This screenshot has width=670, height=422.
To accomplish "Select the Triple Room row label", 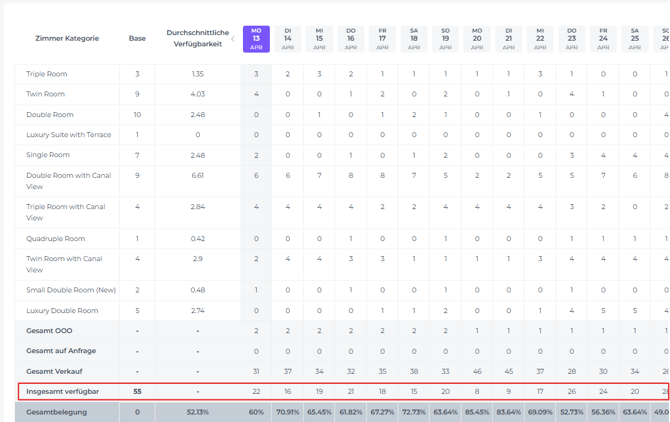I will 47,74.
